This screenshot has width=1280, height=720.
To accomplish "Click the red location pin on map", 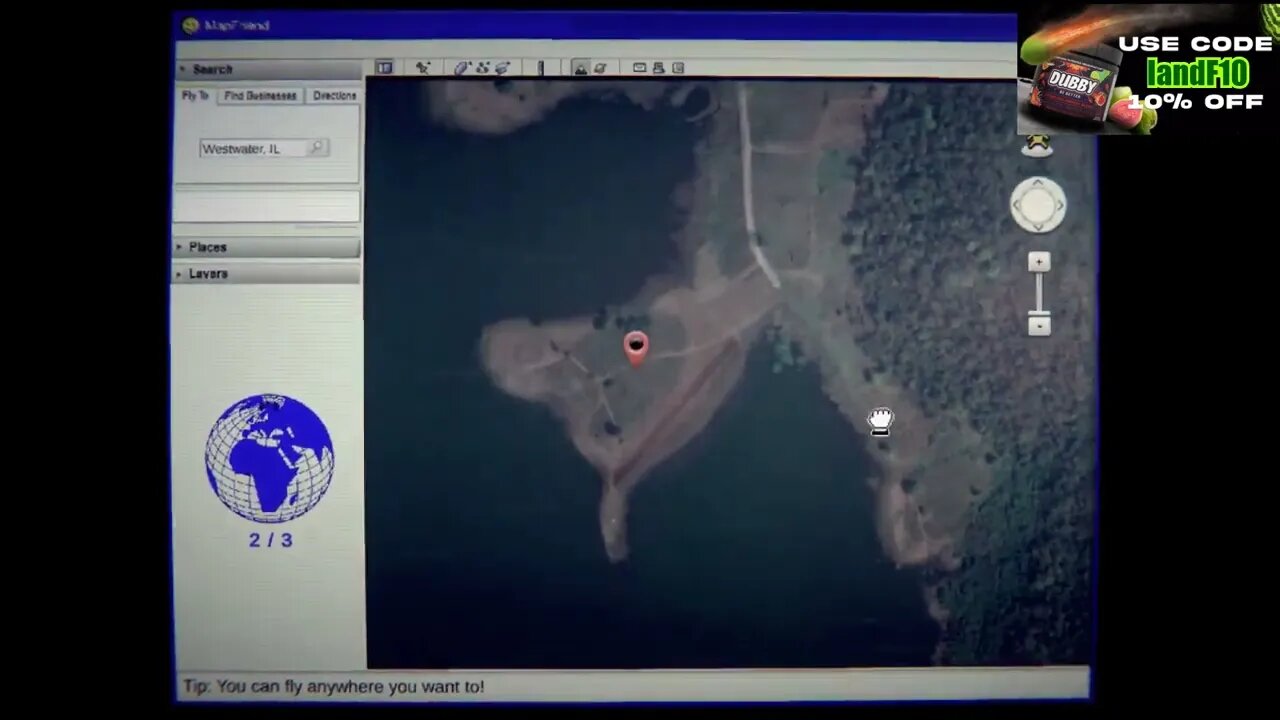I will point(635,347).
